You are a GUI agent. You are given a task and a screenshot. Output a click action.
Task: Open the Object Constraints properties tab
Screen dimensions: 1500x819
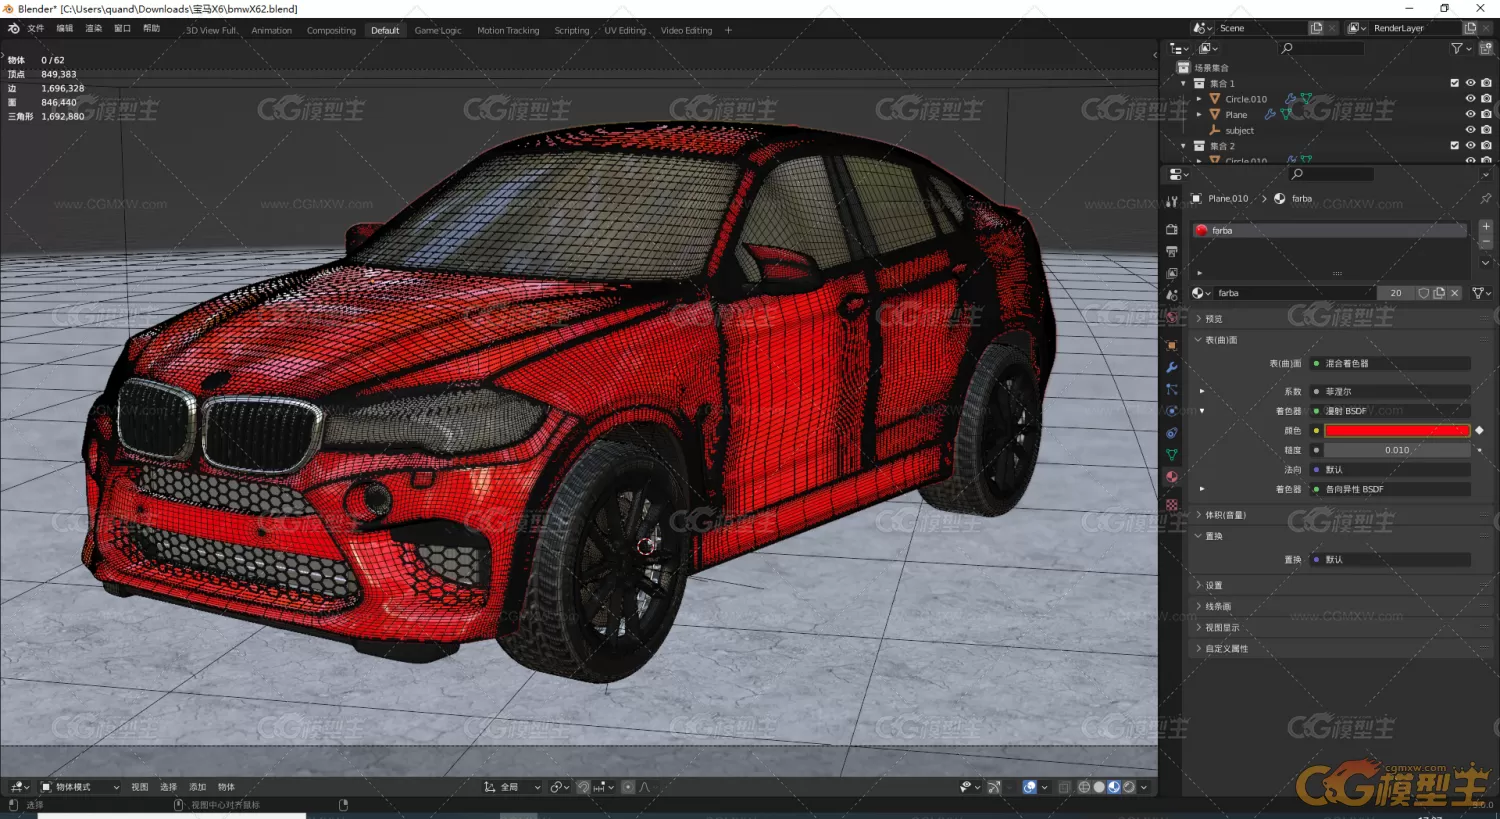point(1171,433)
